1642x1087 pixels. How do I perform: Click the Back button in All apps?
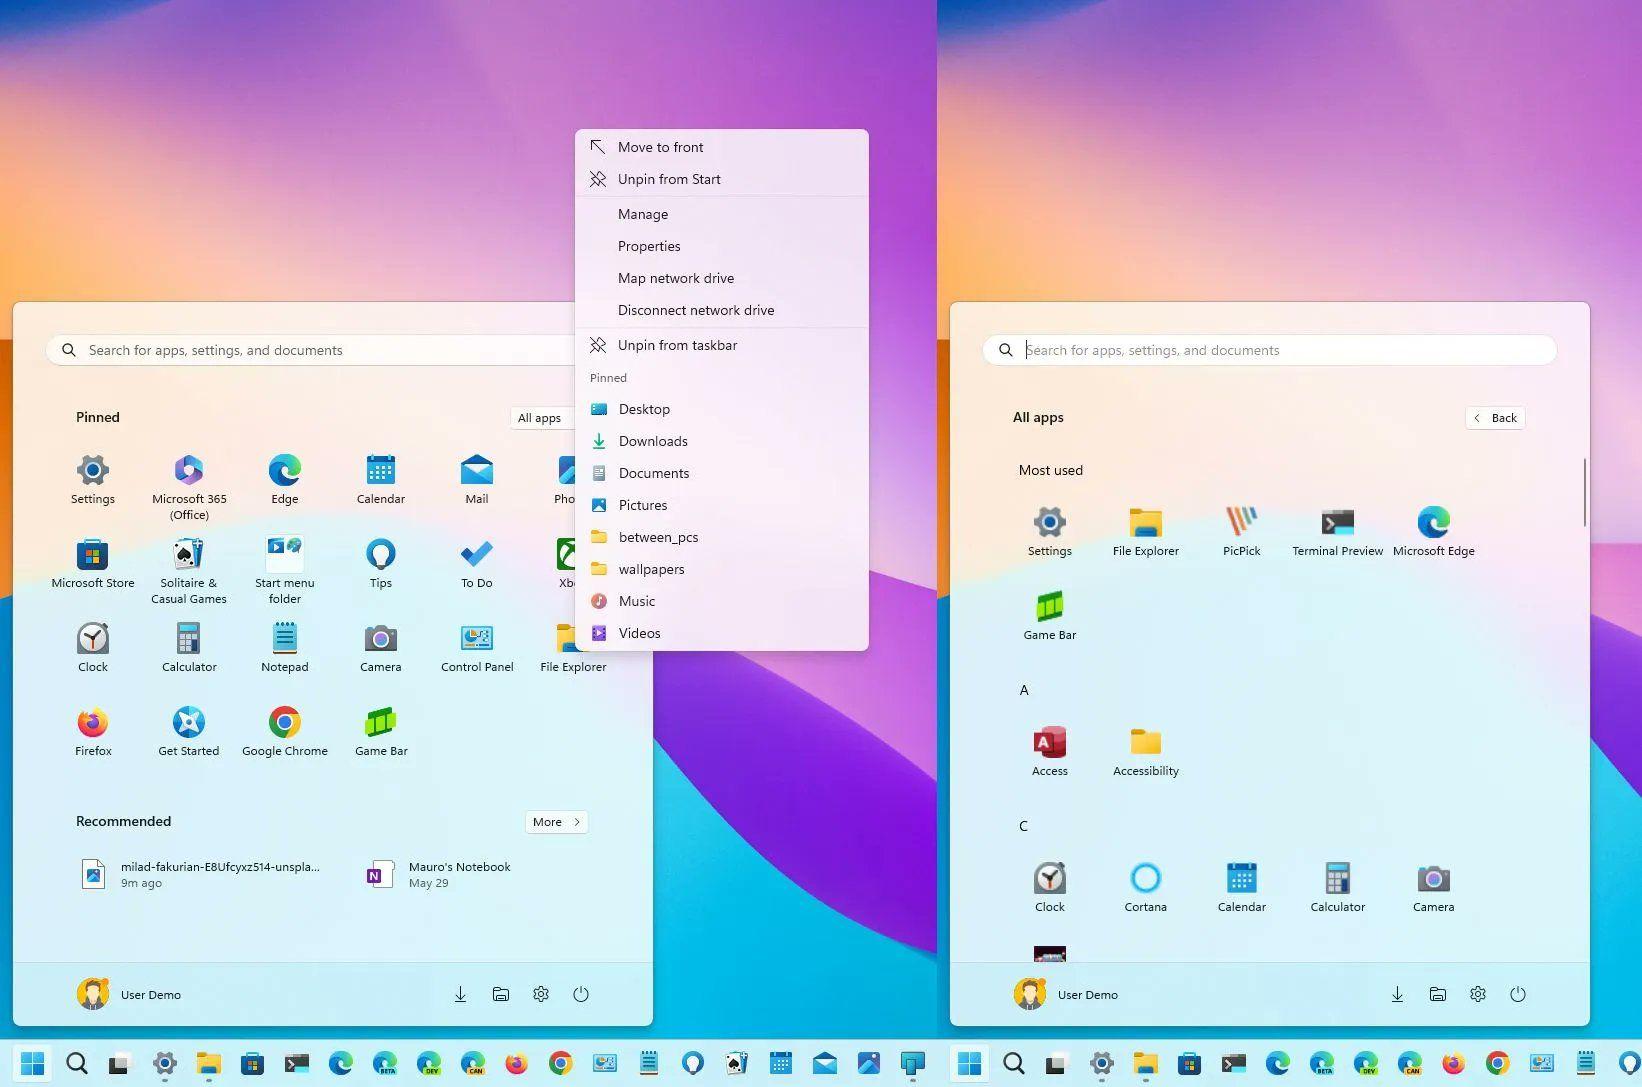pos(1495,417)
